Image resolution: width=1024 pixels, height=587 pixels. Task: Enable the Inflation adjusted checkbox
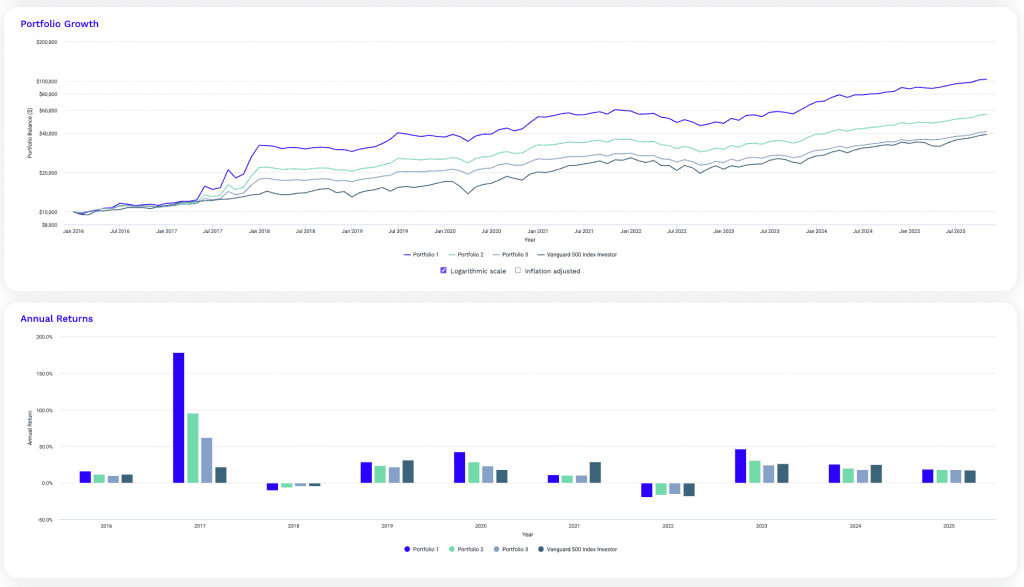coord(518,269)
